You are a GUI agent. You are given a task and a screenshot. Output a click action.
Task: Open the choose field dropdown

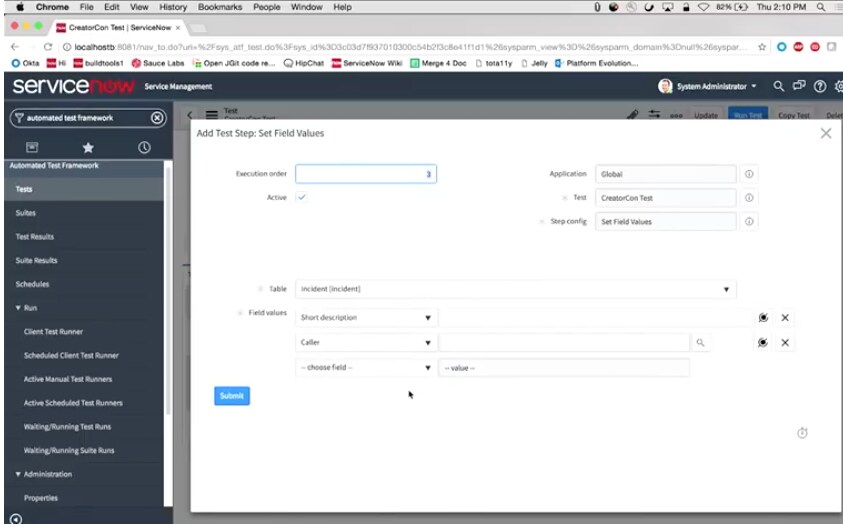pos(365,368)
